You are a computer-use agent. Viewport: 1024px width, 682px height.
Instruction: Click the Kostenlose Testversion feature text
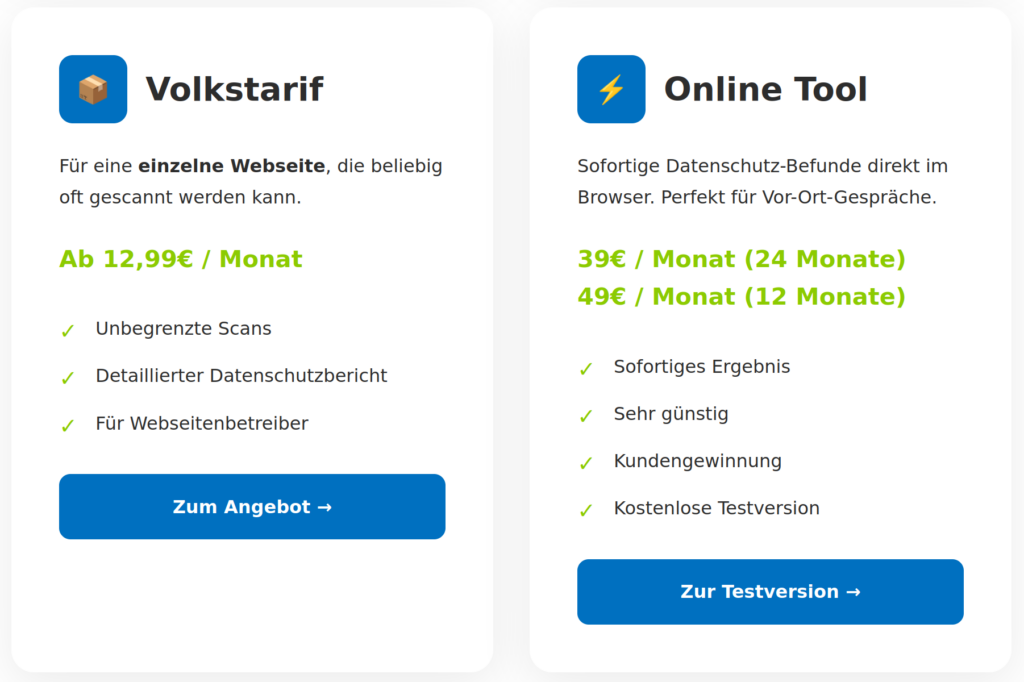click(716, 508)
